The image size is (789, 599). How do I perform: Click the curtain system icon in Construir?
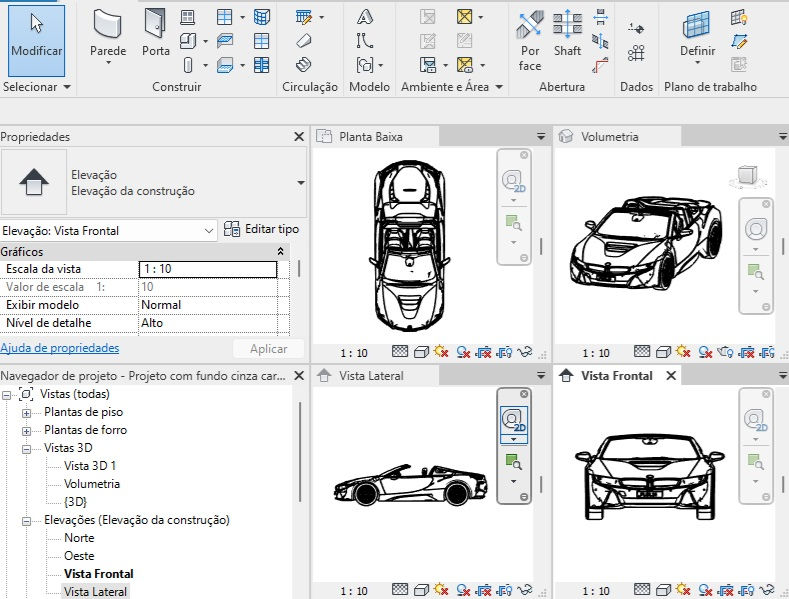coord(262,17)
